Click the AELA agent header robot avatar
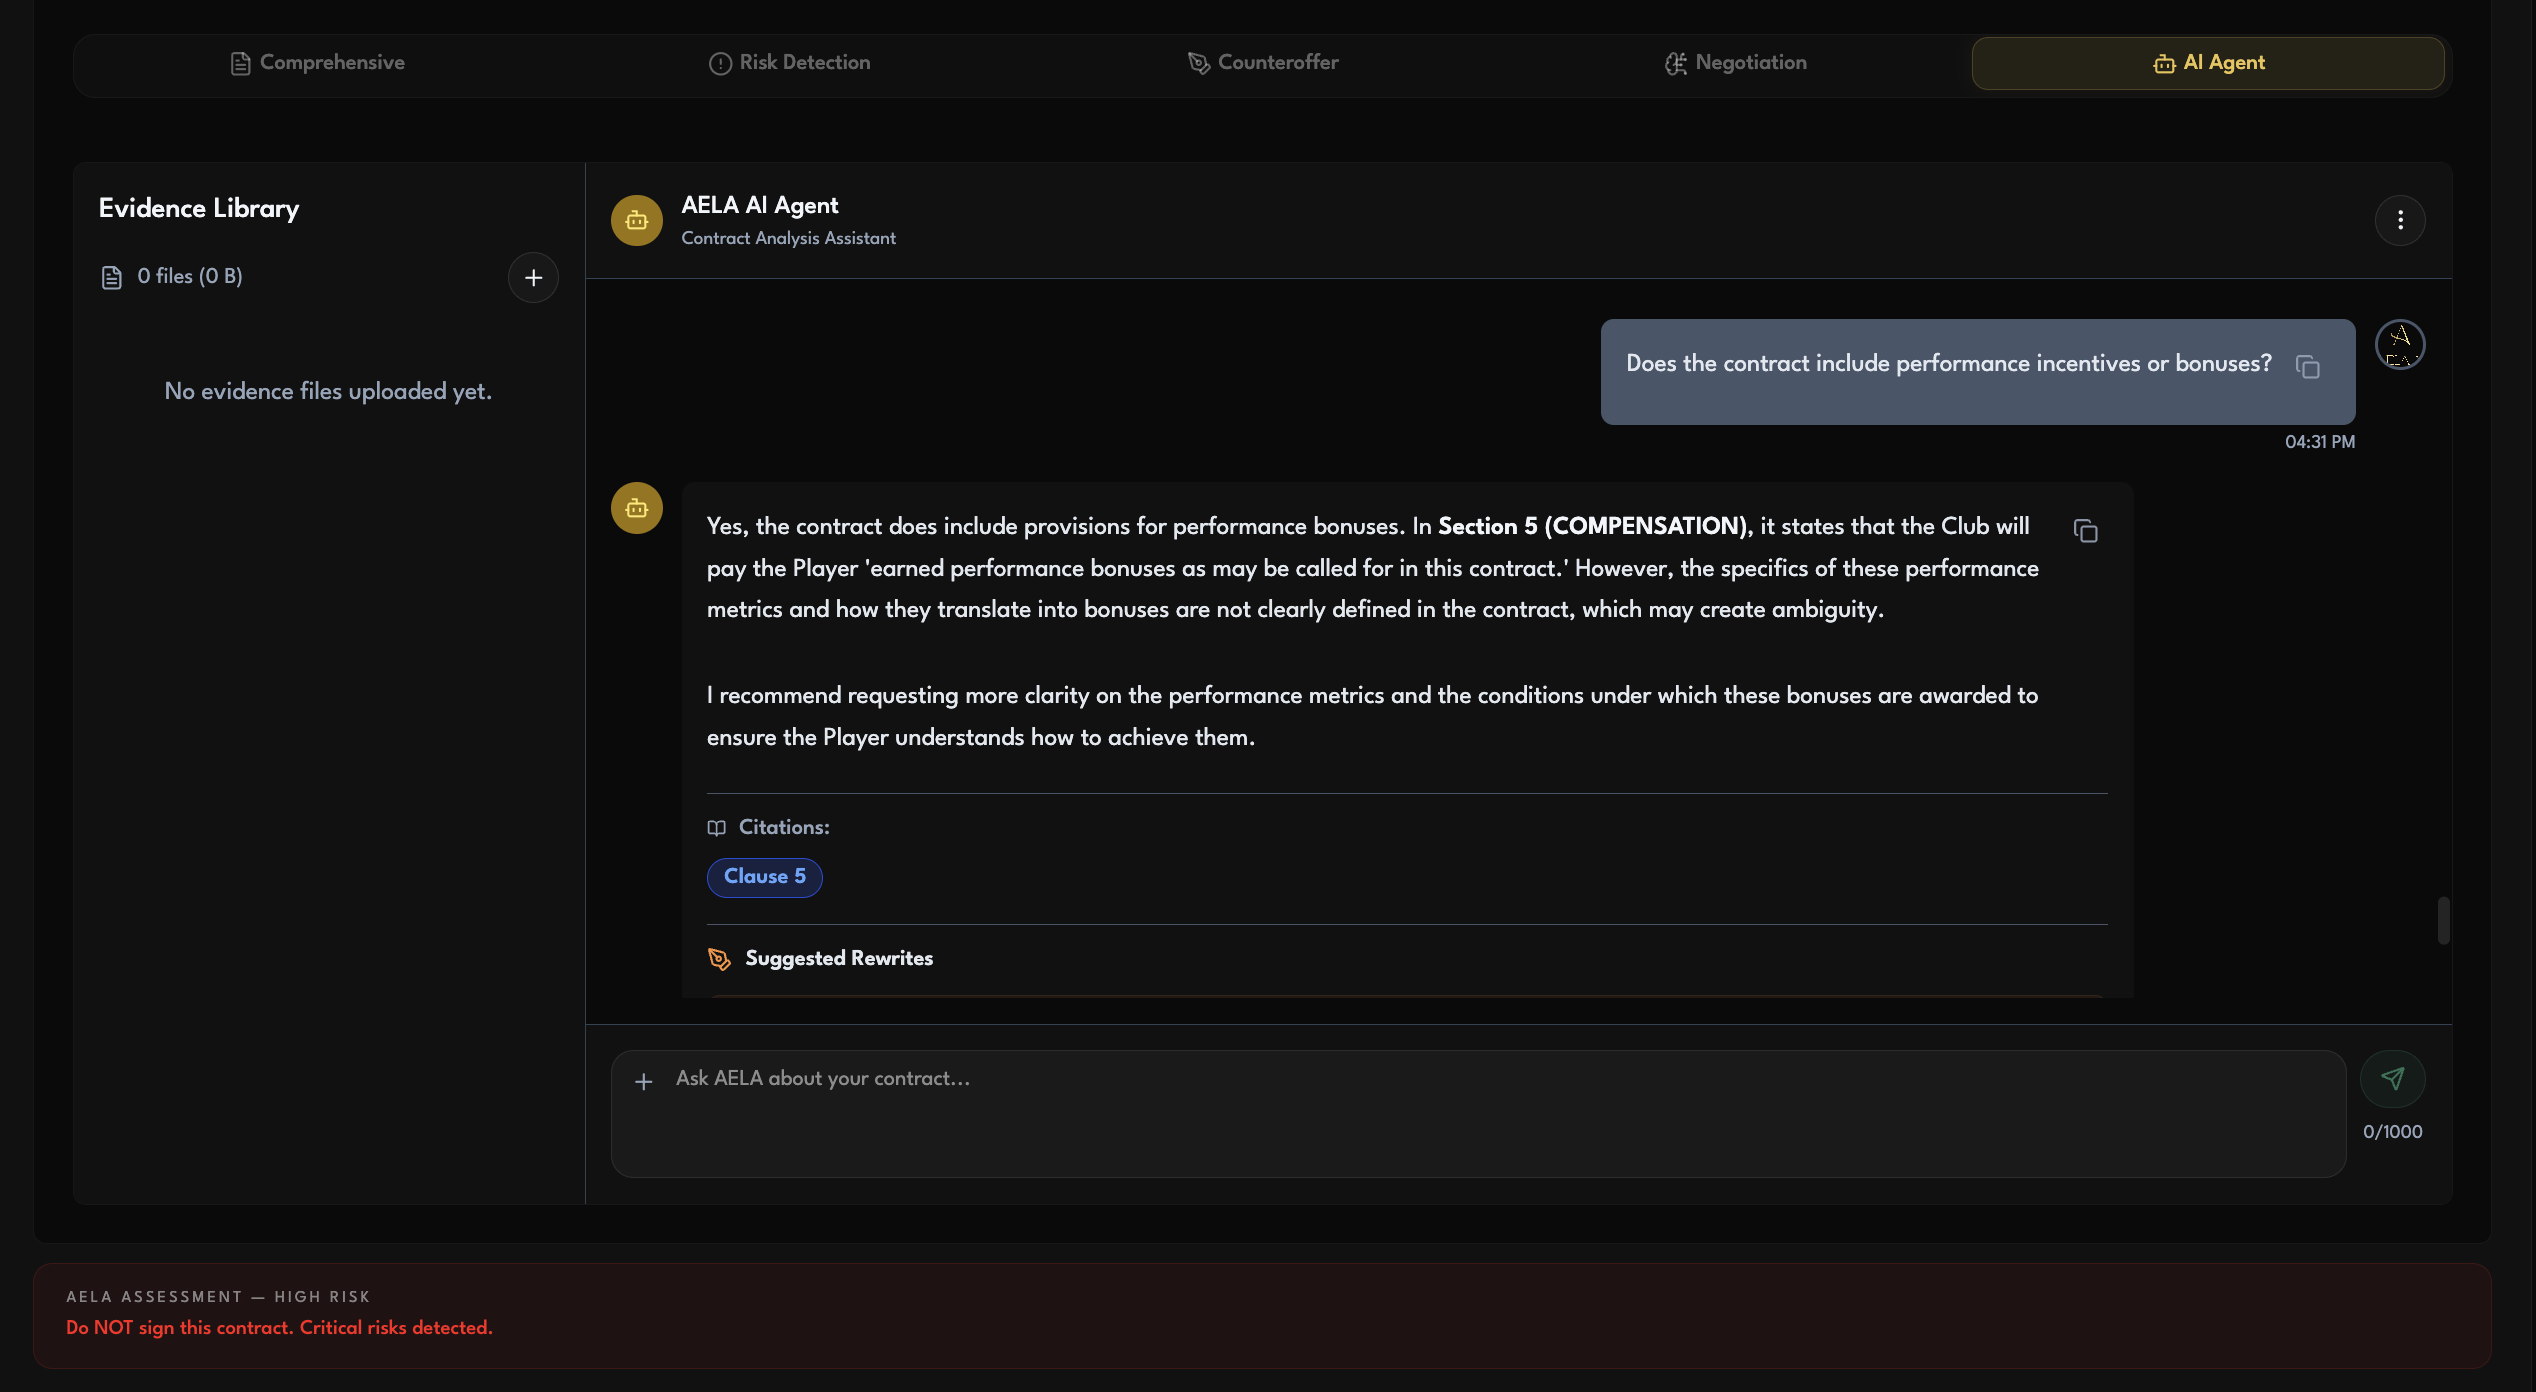2536x1392 pixels. tap(637, 220)
